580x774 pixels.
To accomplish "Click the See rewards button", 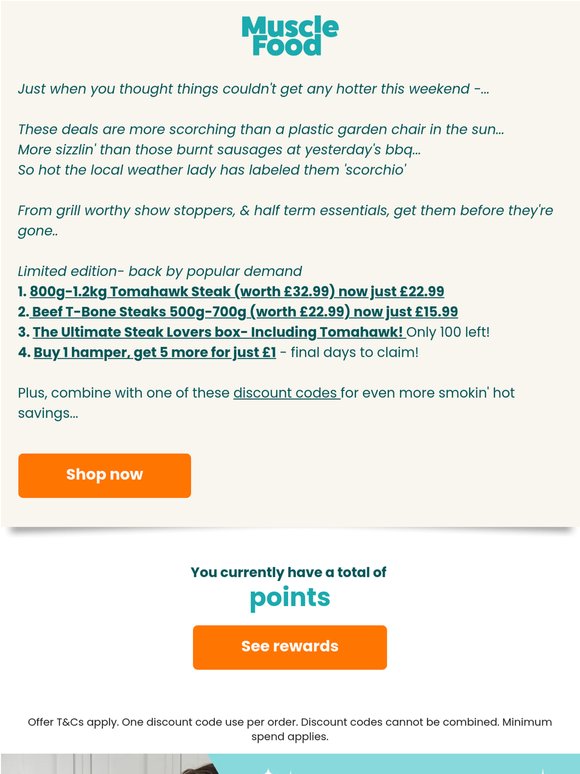I will coord(290,647).
